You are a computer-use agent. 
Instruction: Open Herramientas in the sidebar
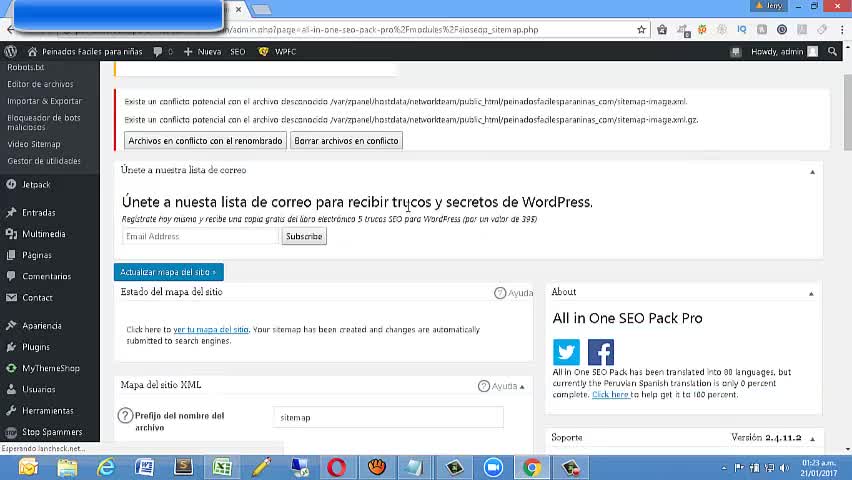pos(47,410)
